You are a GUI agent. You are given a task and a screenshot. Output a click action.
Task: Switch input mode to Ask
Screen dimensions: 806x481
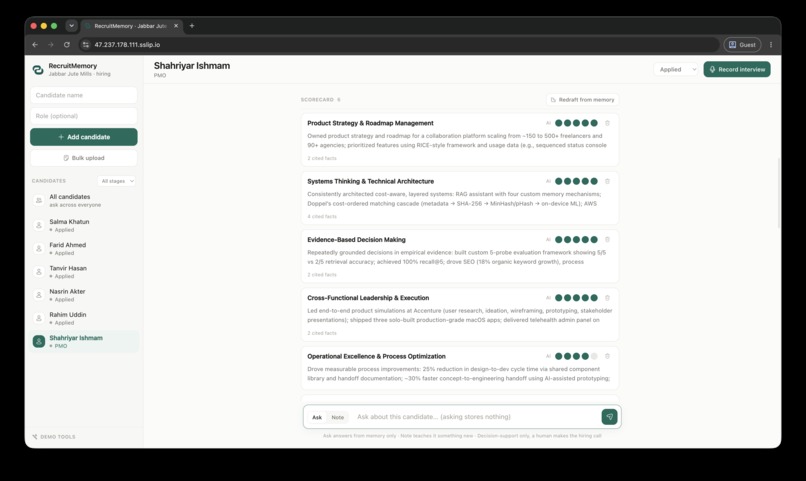[317, 417]
